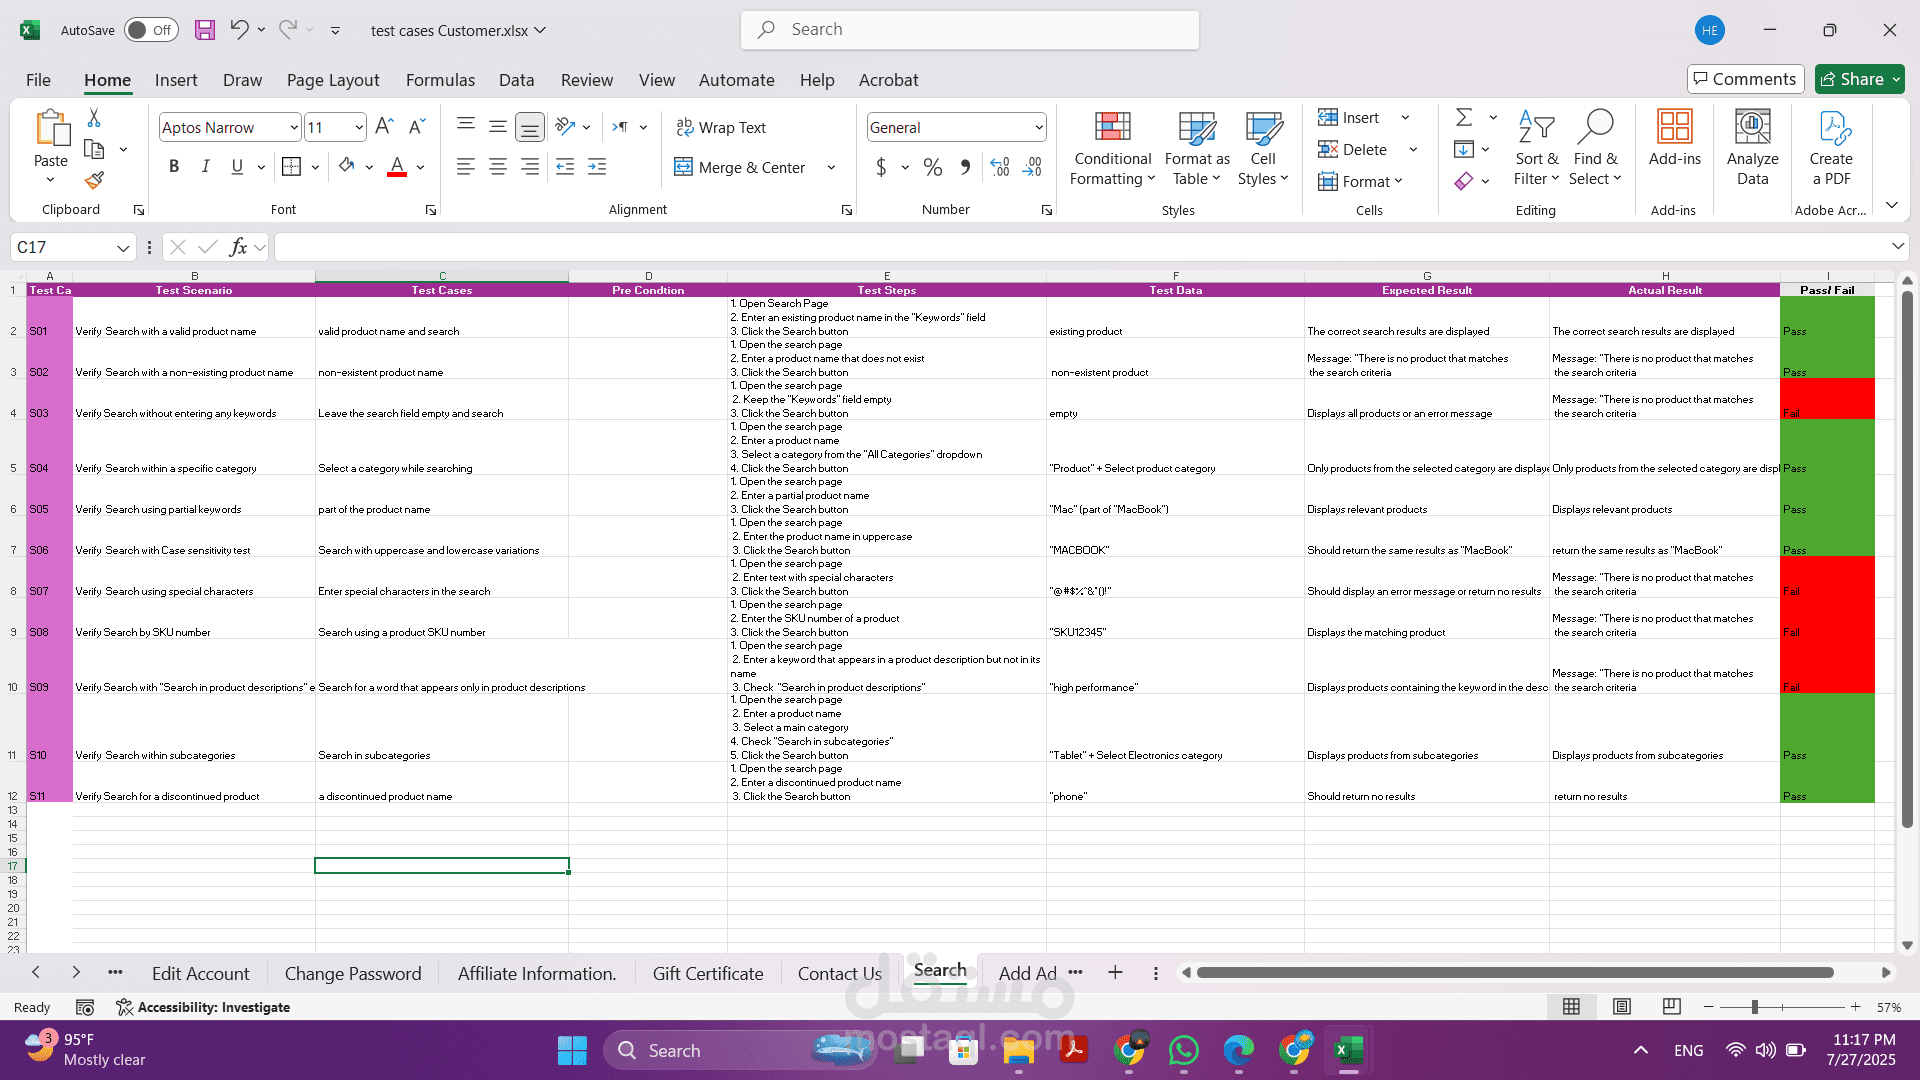
Task: Expand the Name Box dropdown arrow
Action: (x=122, y=247)
